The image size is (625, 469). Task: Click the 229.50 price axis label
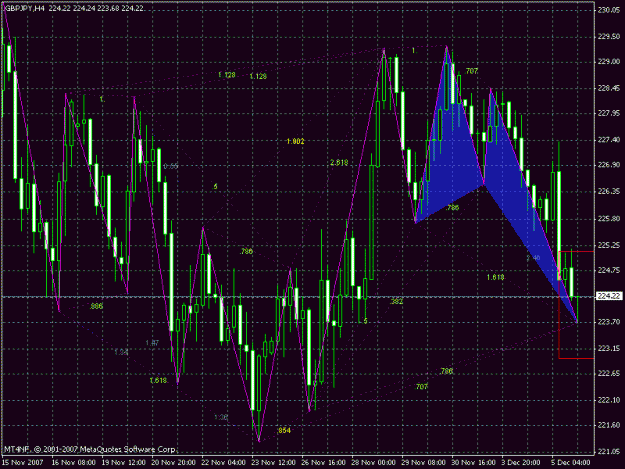[609, 37]
